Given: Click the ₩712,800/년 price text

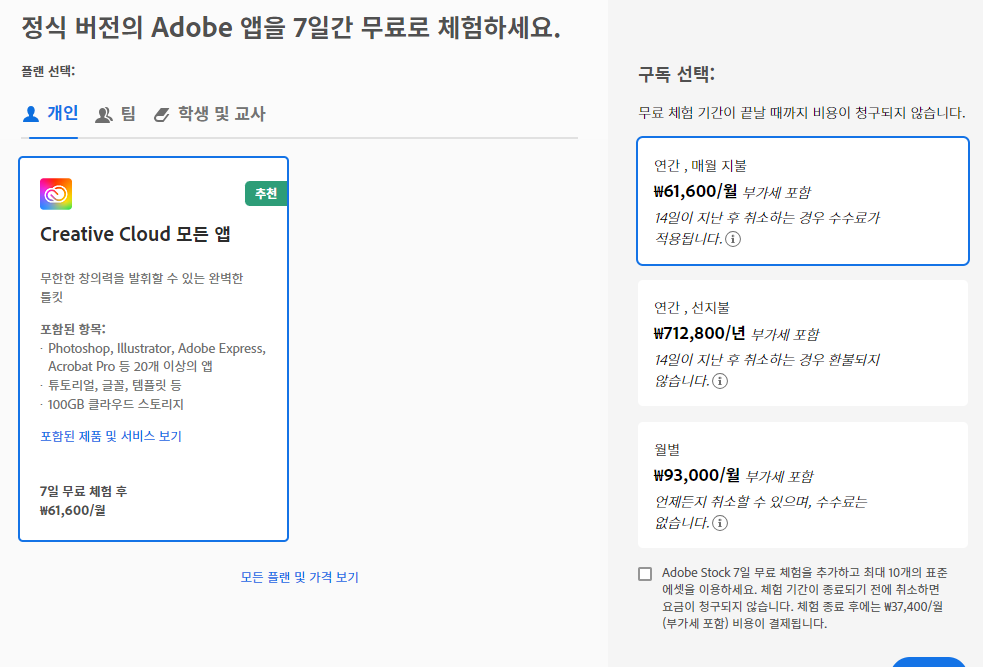Looking at the screenshot, I should (699, 334).
